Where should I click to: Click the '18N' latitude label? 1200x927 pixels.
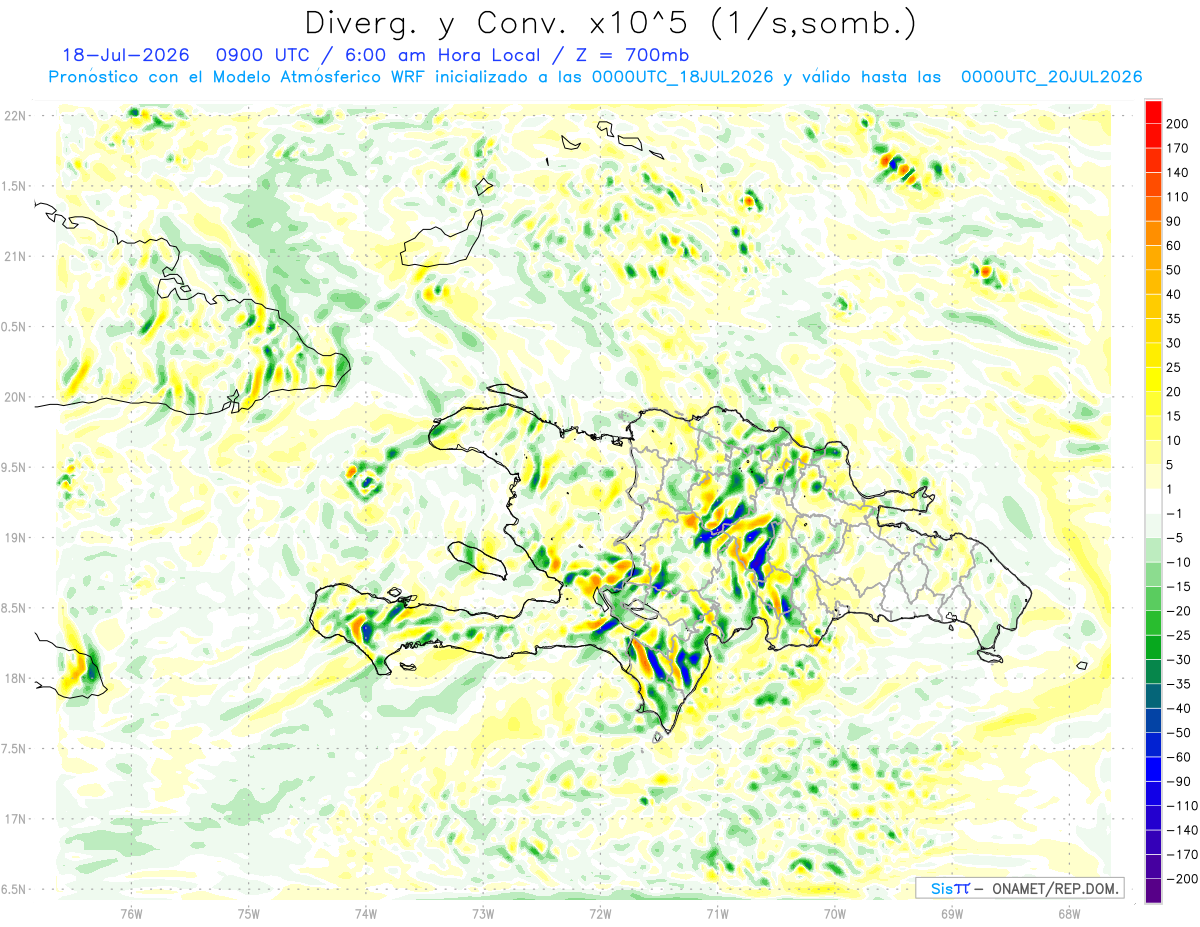pyautogui.click(x=14, y=678)
